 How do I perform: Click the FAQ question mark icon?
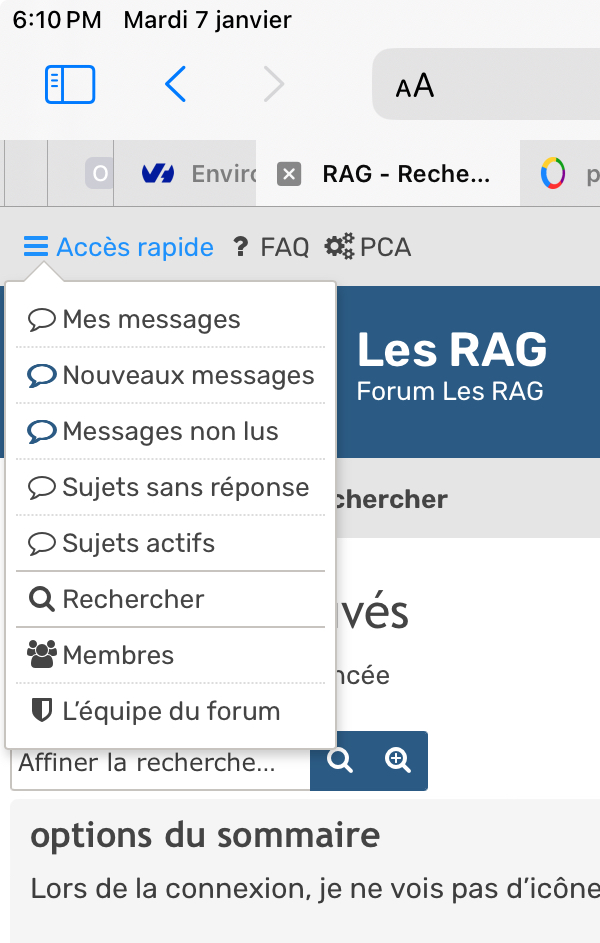[240, 247]
